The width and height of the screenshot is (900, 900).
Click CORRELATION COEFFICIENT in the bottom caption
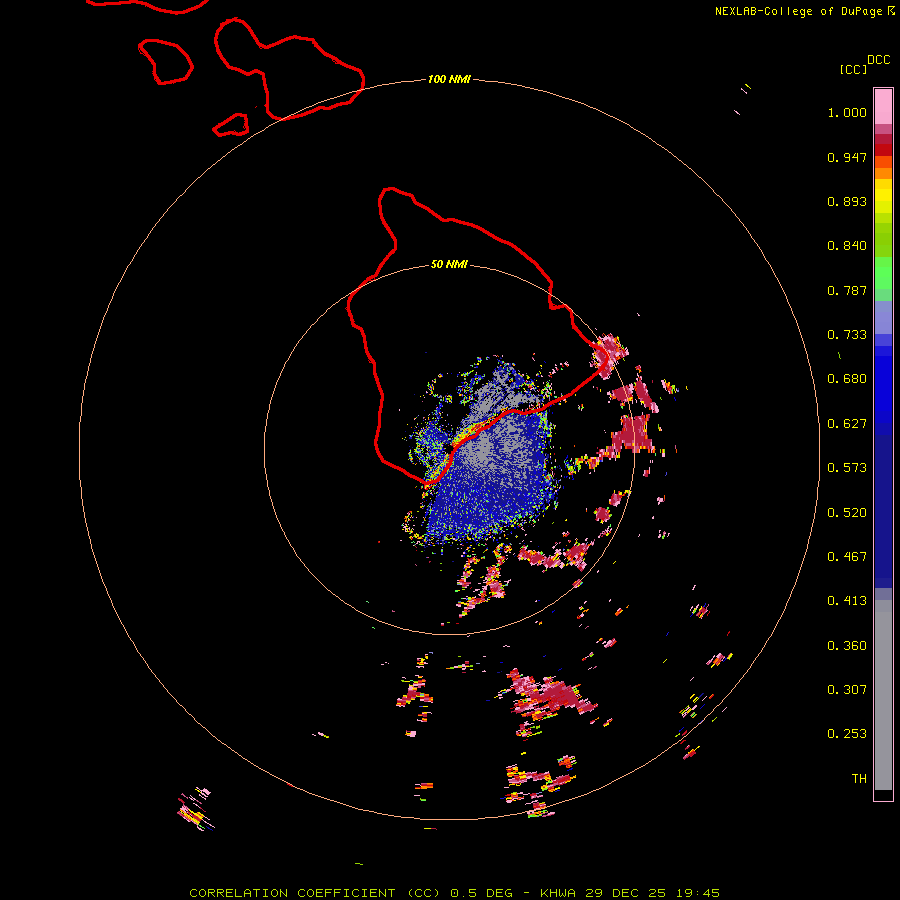(x=292, y=893)
